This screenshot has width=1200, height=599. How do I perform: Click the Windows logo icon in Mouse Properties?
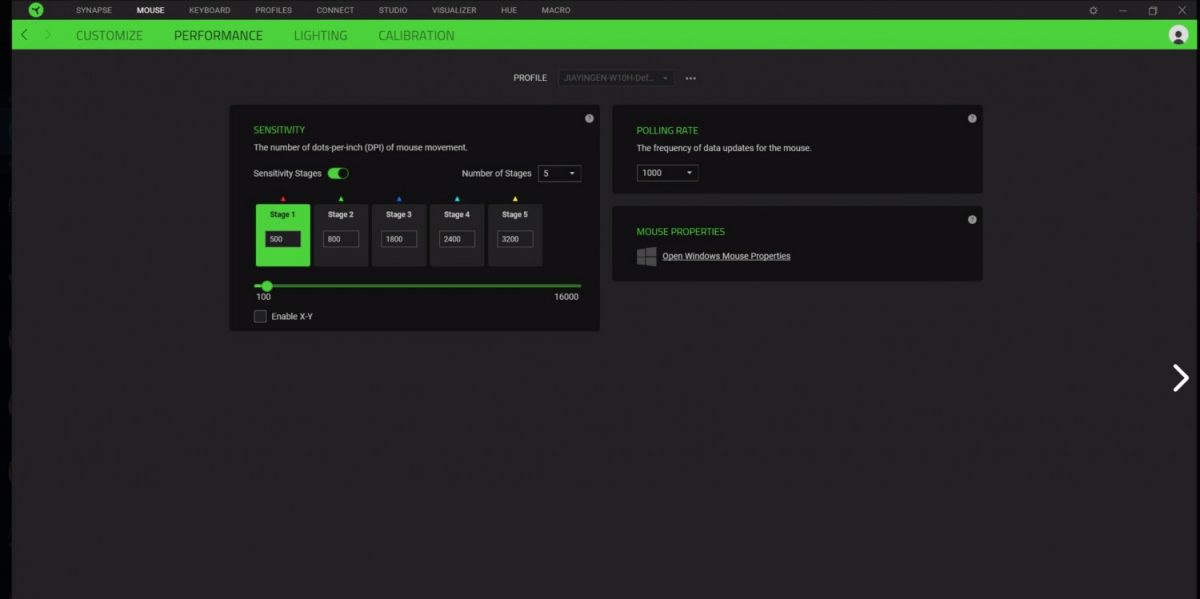pyautogui.click(x=647, y=256)
